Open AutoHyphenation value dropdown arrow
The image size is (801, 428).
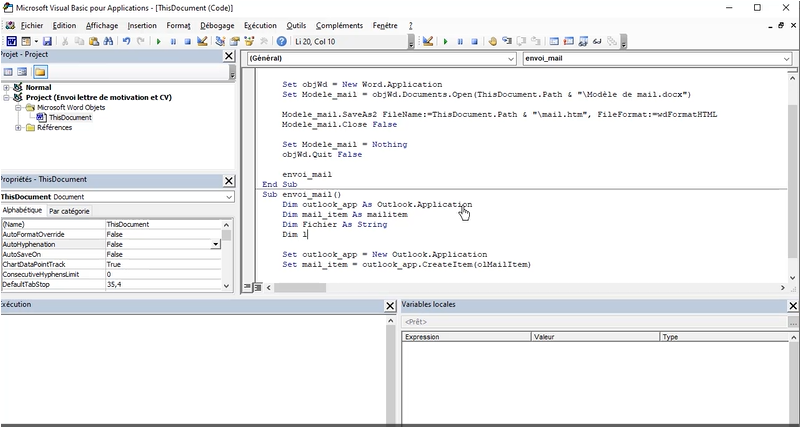tap(216, 244)
